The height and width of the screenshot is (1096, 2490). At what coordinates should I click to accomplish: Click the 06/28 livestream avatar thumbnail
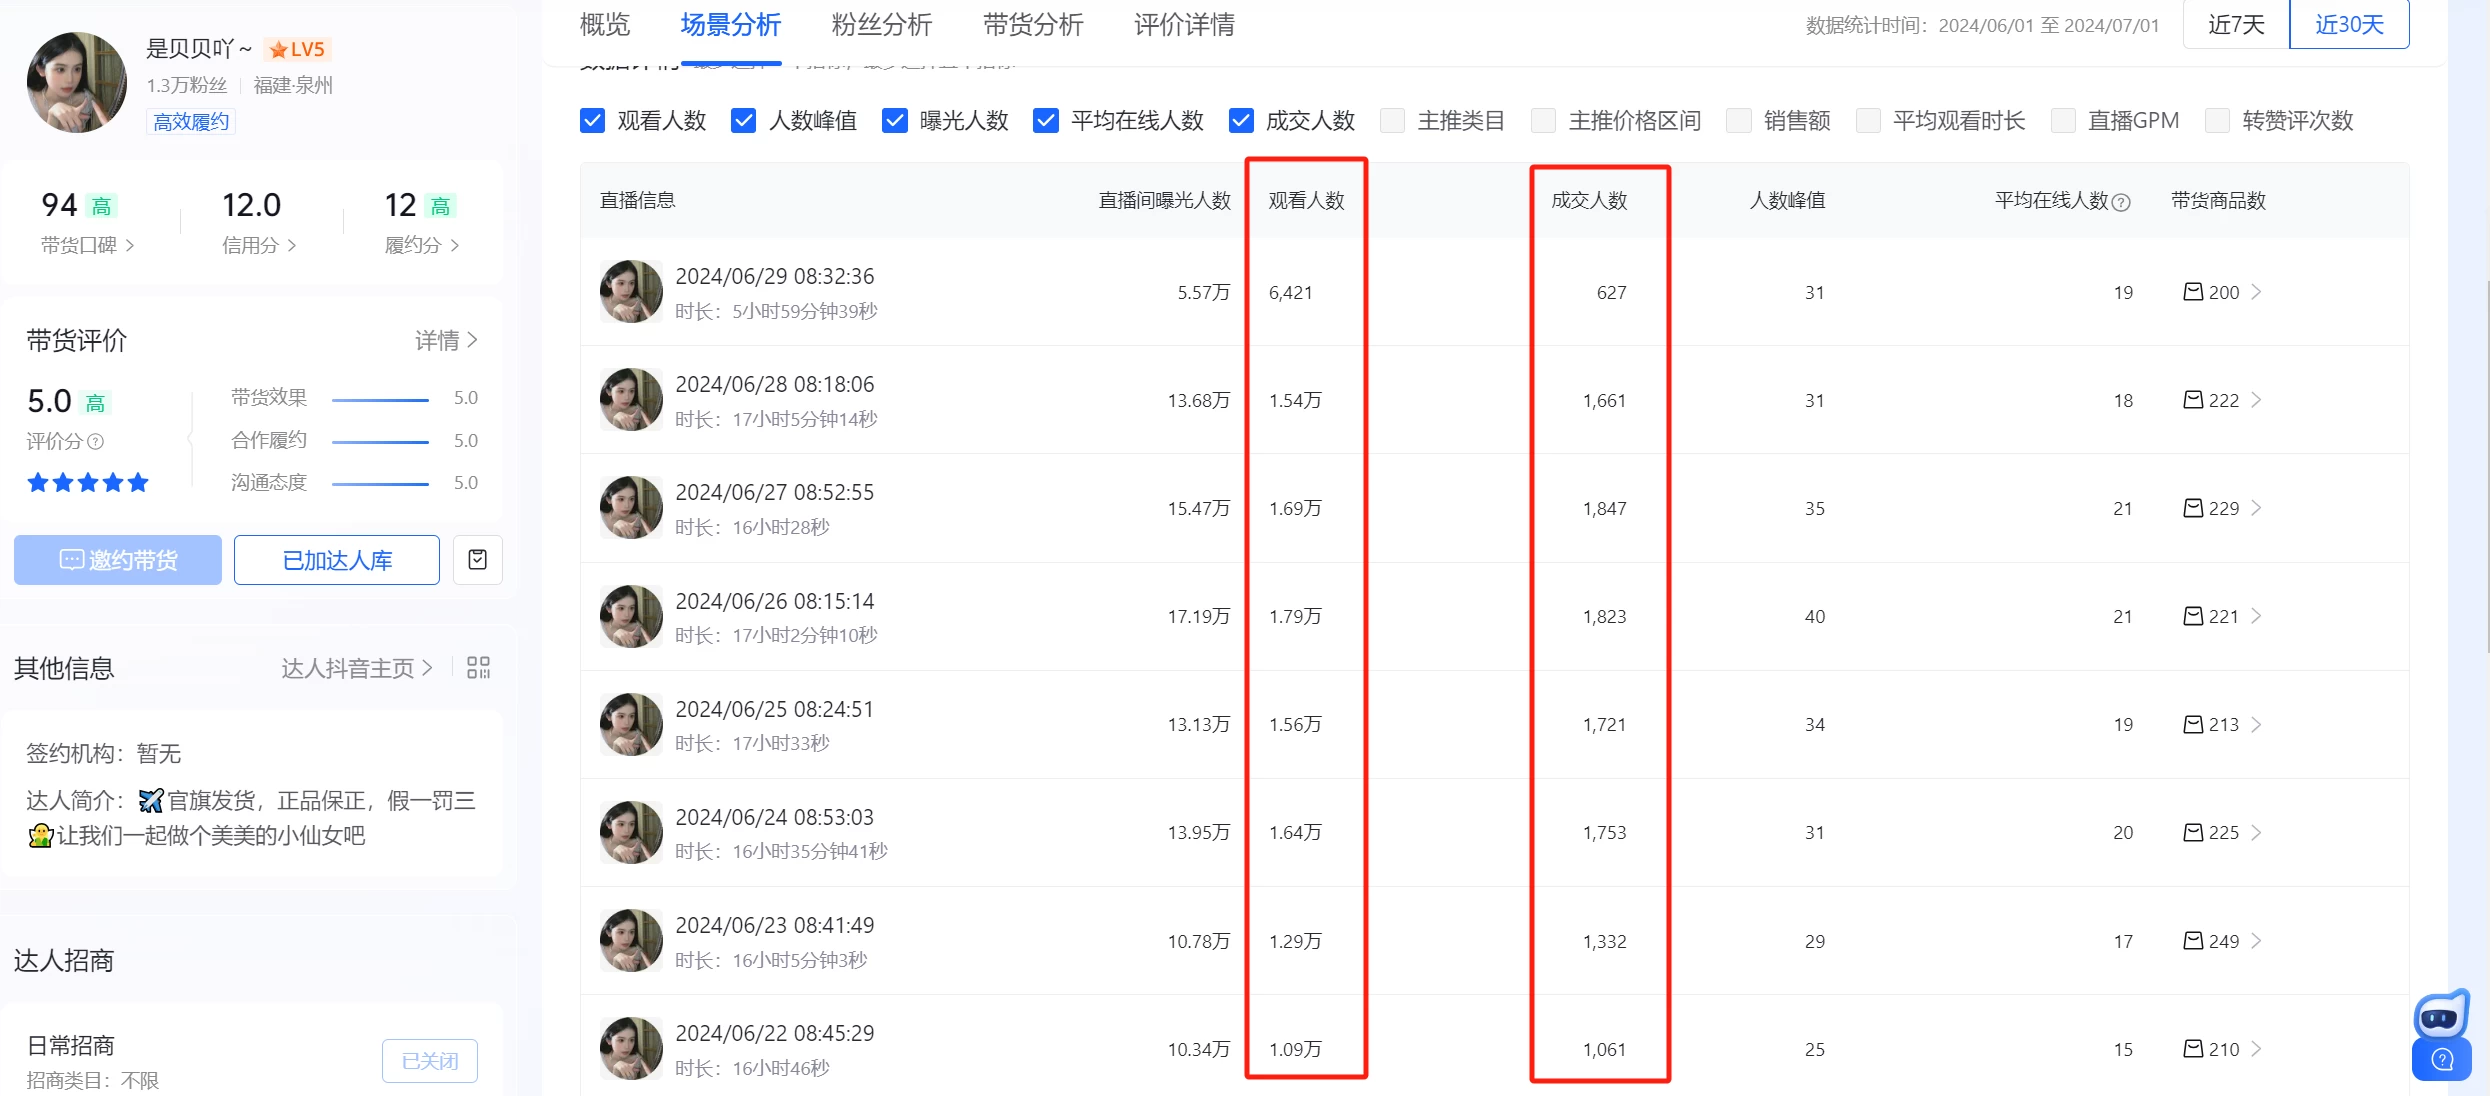630,399
